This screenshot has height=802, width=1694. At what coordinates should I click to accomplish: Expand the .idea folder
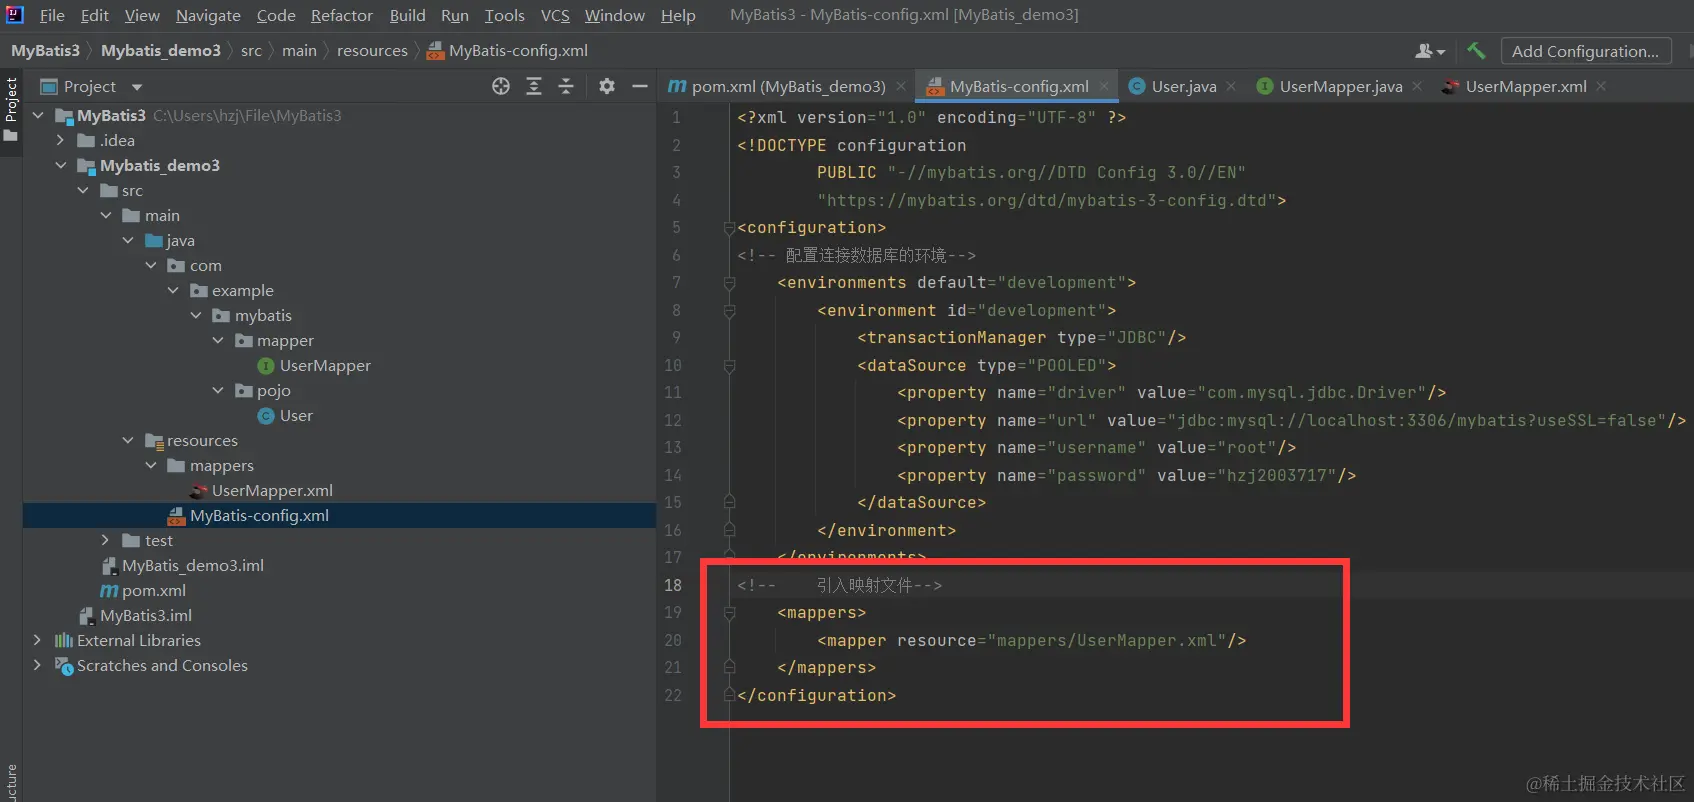[x=61, y=141]
